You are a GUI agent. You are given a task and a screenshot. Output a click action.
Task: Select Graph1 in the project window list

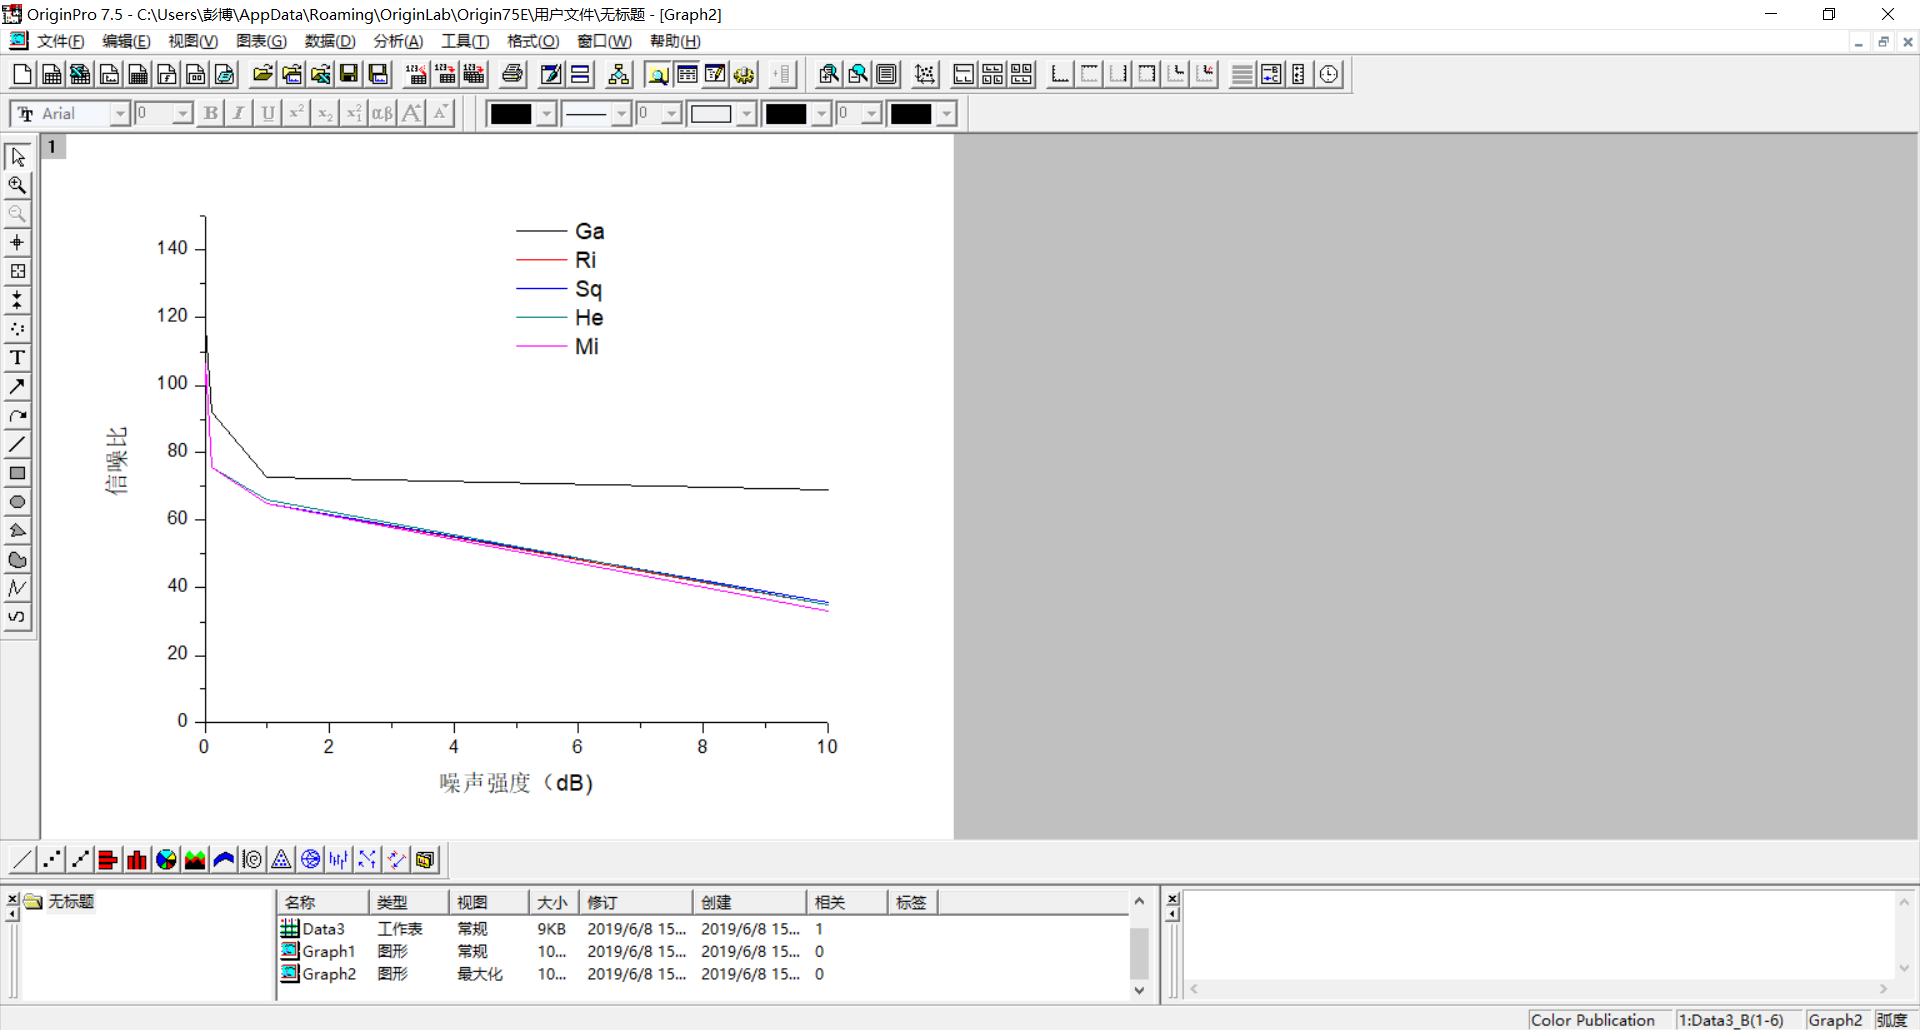point(328,951)
